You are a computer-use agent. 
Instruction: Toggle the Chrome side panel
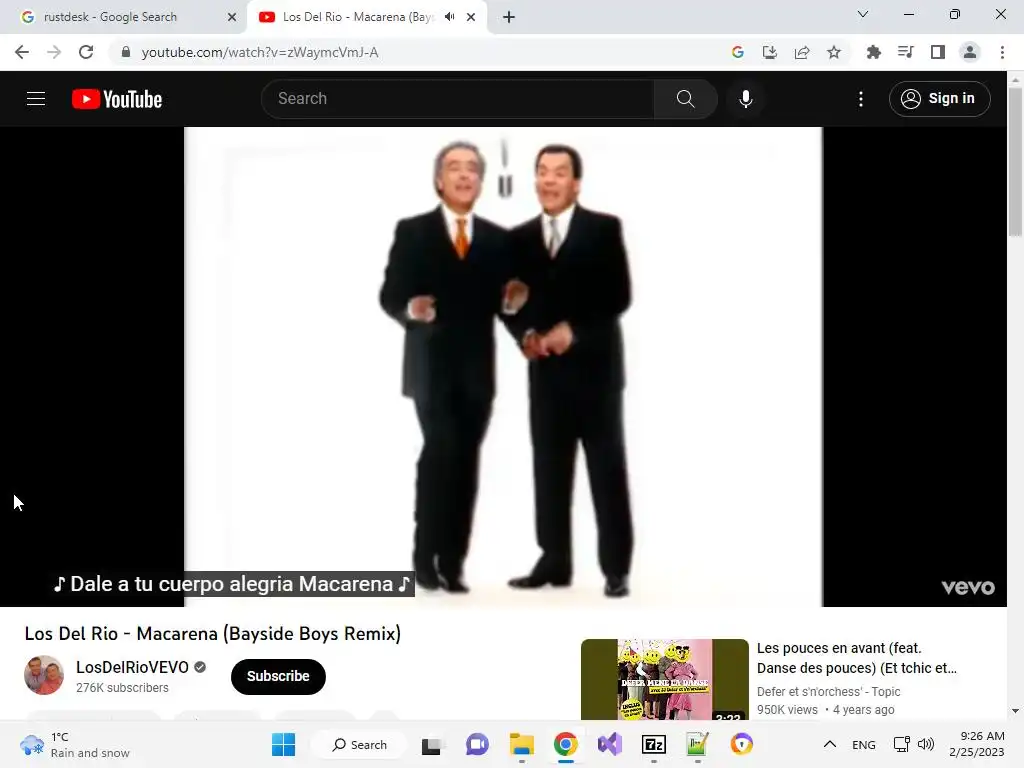938,52
